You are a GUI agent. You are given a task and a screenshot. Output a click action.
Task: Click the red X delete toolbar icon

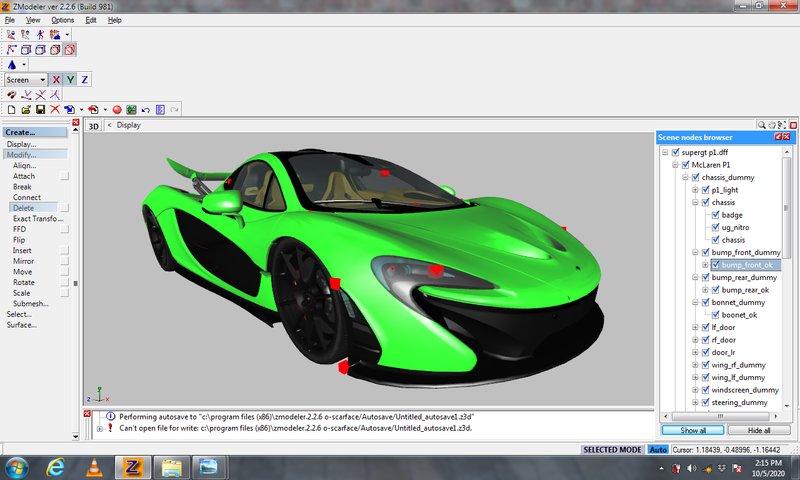pyautogui.click(x=55, y=110)
